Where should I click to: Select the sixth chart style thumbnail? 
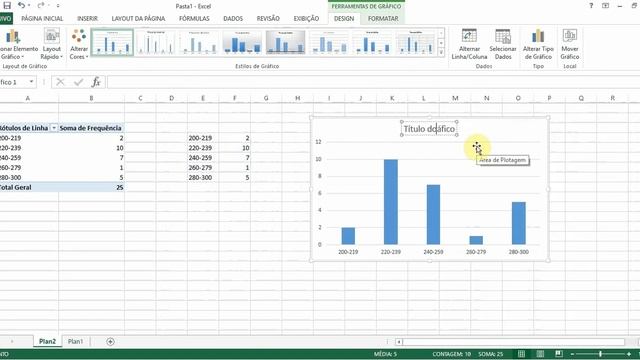pyautogui.click(x=329, y=42)
